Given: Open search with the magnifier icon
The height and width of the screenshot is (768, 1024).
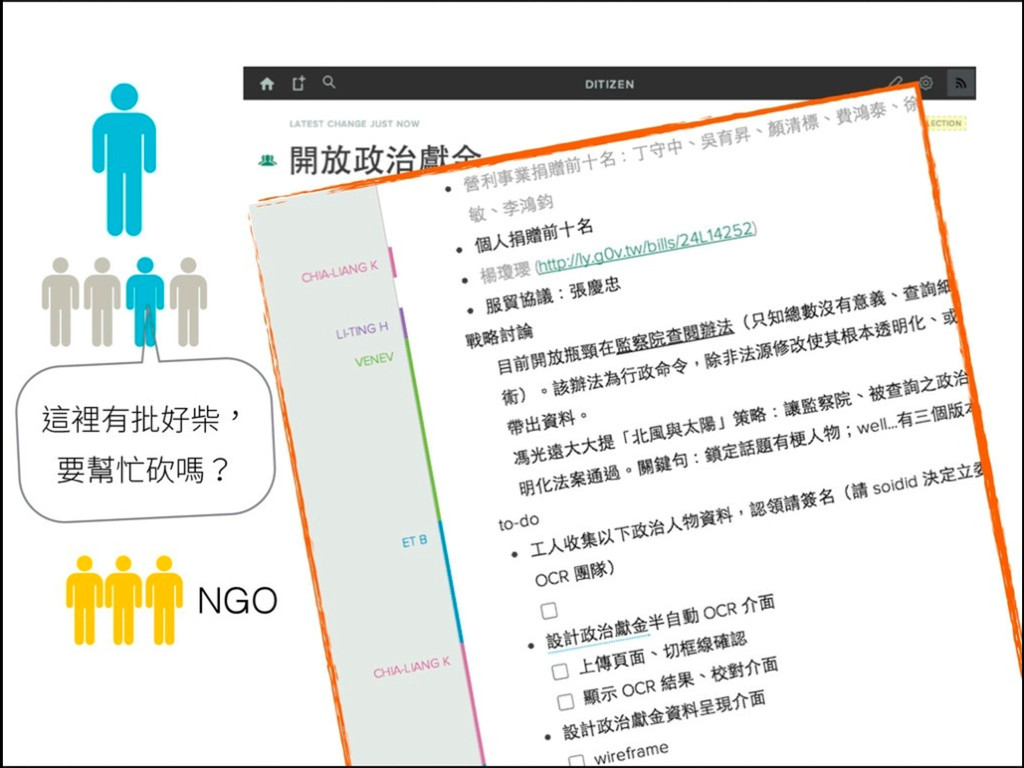Looking at the screenshot, I should pos(329,82).
